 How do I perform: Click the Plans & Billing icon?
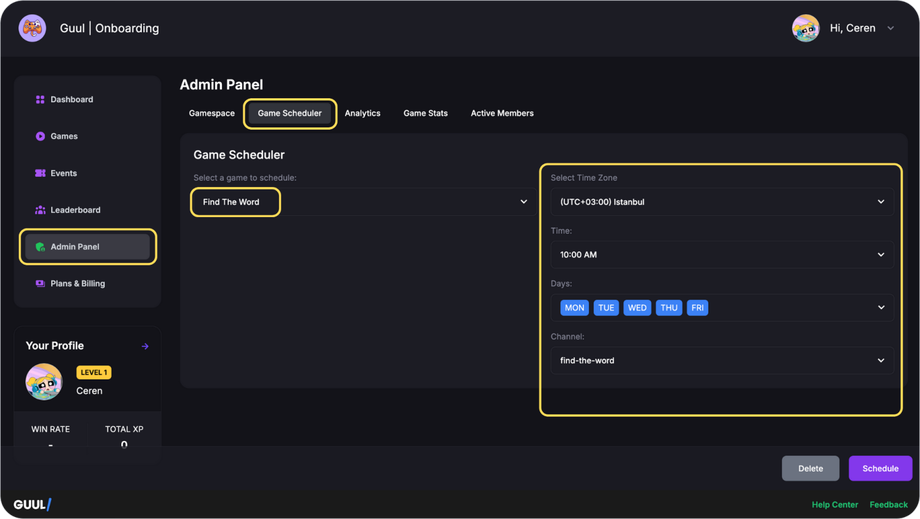[x=40, y=283]
